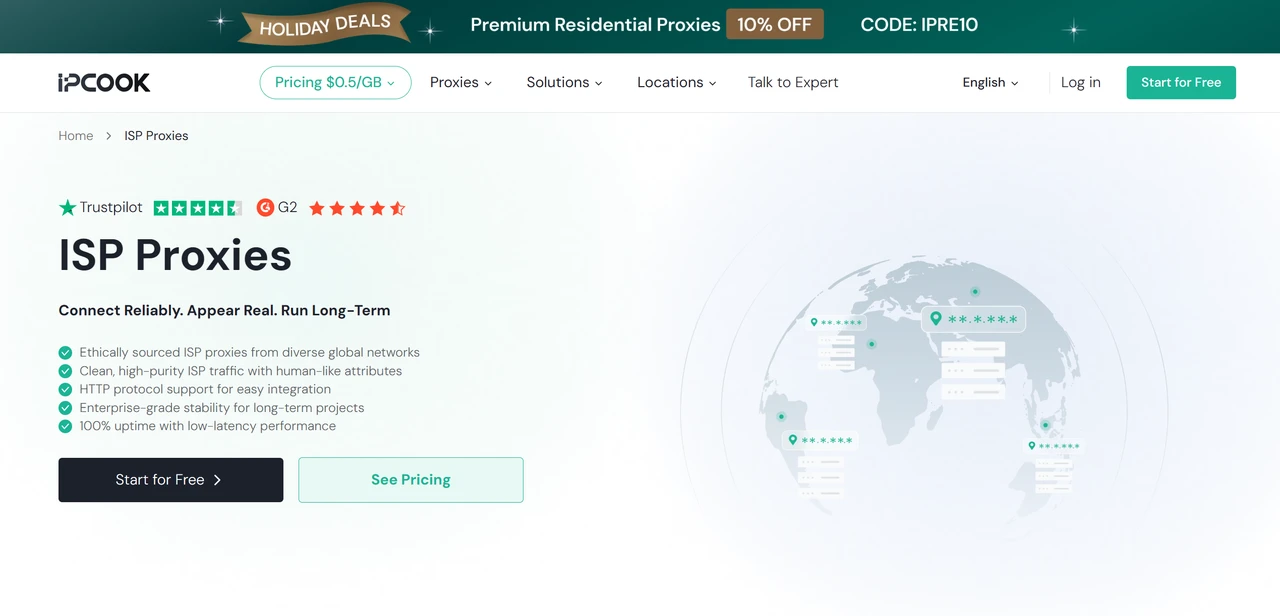Click the location pin on South America
Image resolution: width=1280 pixels, height=616 pixels.
click(793, 440)
